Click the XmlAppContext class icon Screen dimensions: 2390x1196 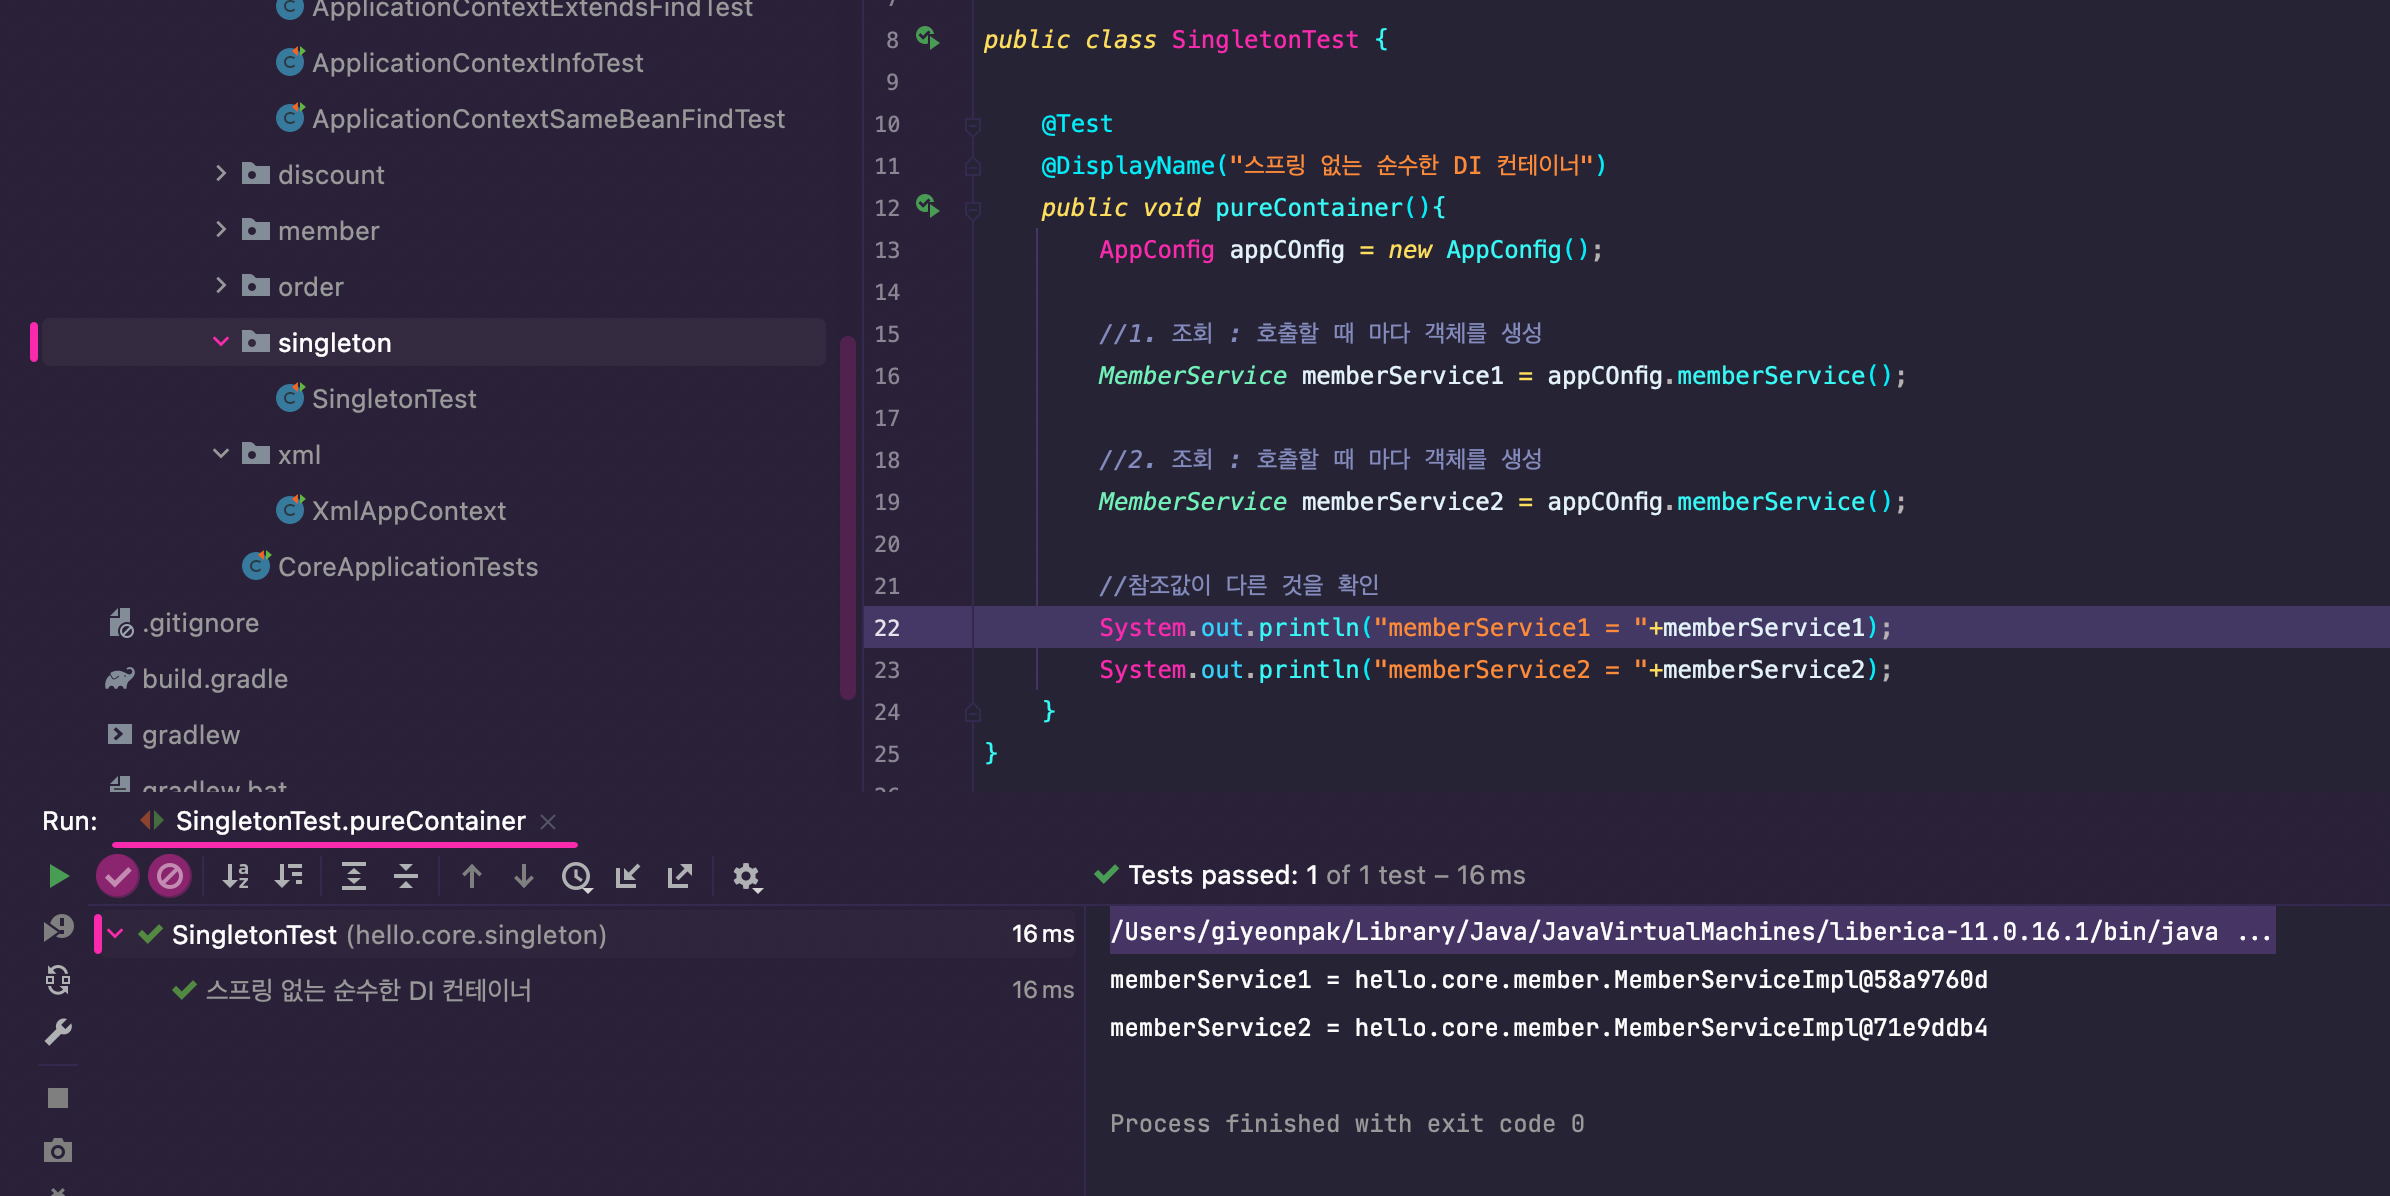[290, 509]
